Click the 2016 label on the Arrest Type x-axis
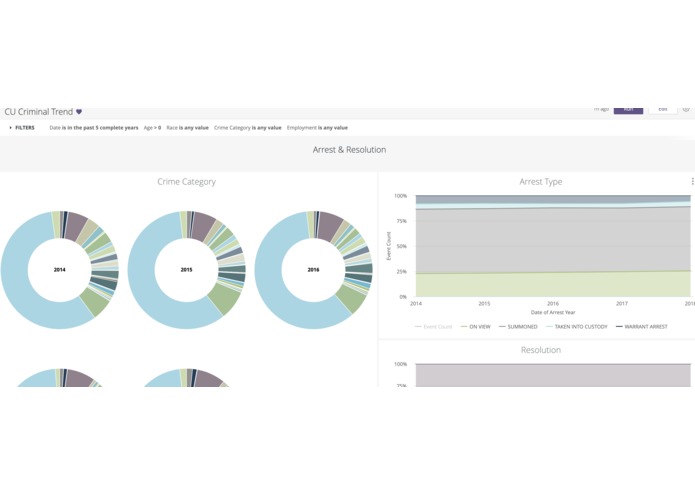Screen dimensions: 695x494 point(553,303)
